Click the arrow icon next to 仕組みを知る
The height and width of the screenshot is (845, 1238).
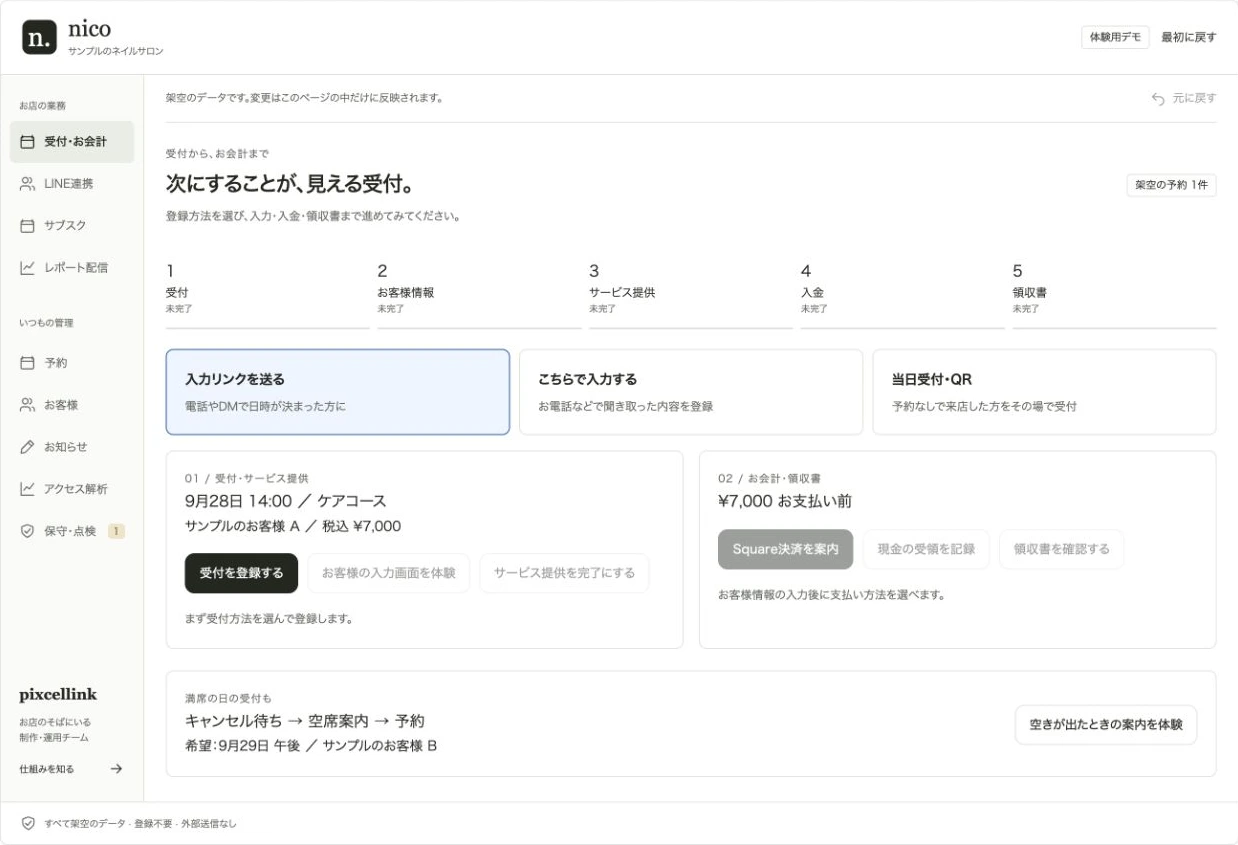(x=116, y=769)
